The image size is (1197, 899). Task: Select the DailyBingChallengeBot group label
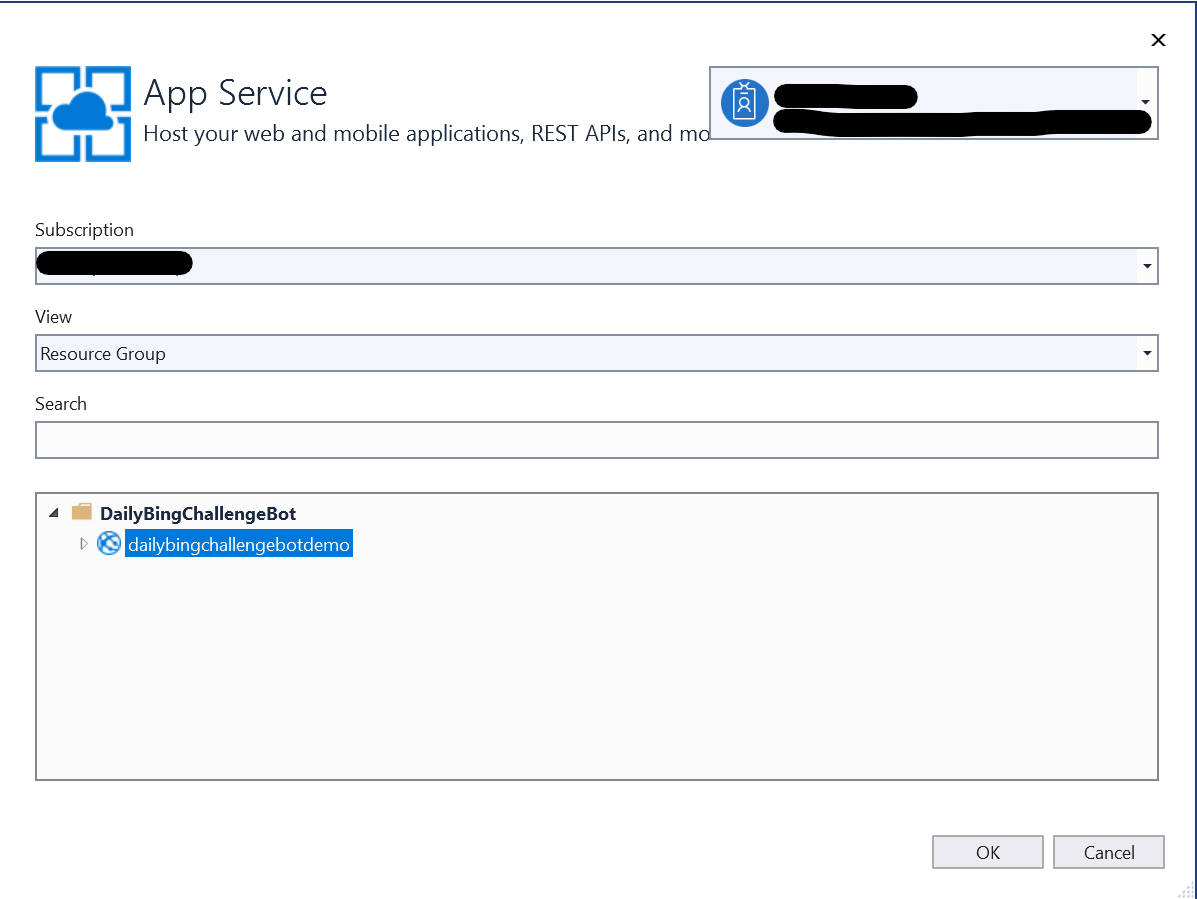197,513
